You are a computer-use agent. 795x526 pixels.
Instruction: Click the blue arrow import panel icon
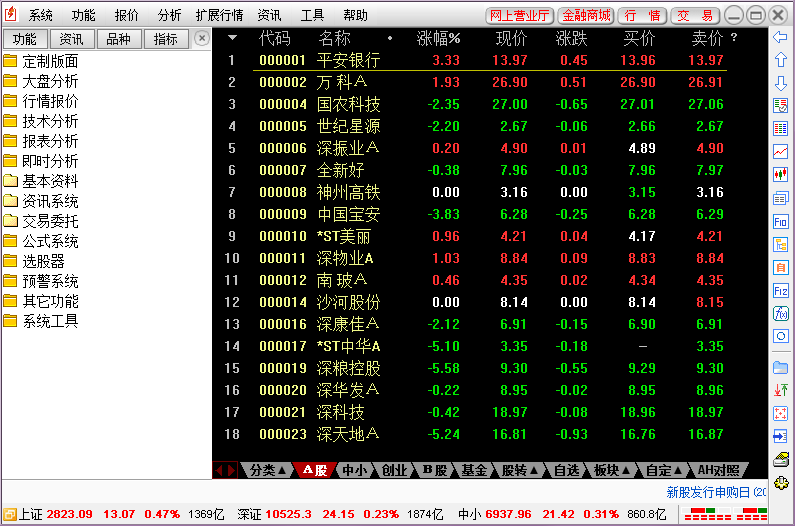pos(781,436)
